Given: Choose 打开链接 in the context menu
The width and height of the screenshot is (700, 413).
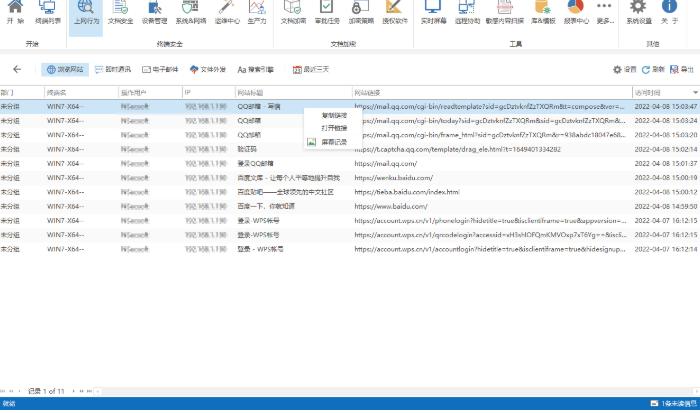Looking at the screenshot, I should [334, 128].
